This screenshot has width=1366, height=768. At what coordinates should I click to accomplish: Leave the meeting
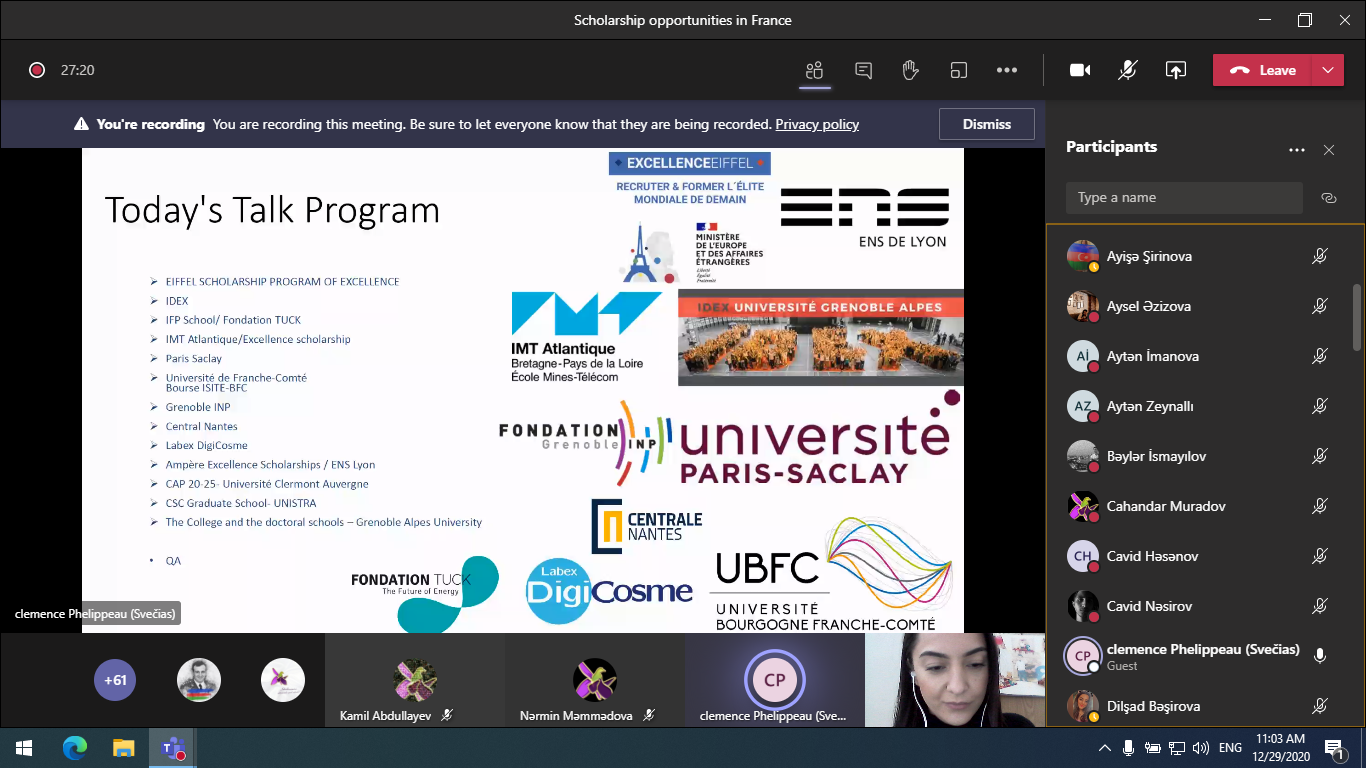tap(1262, 70)
